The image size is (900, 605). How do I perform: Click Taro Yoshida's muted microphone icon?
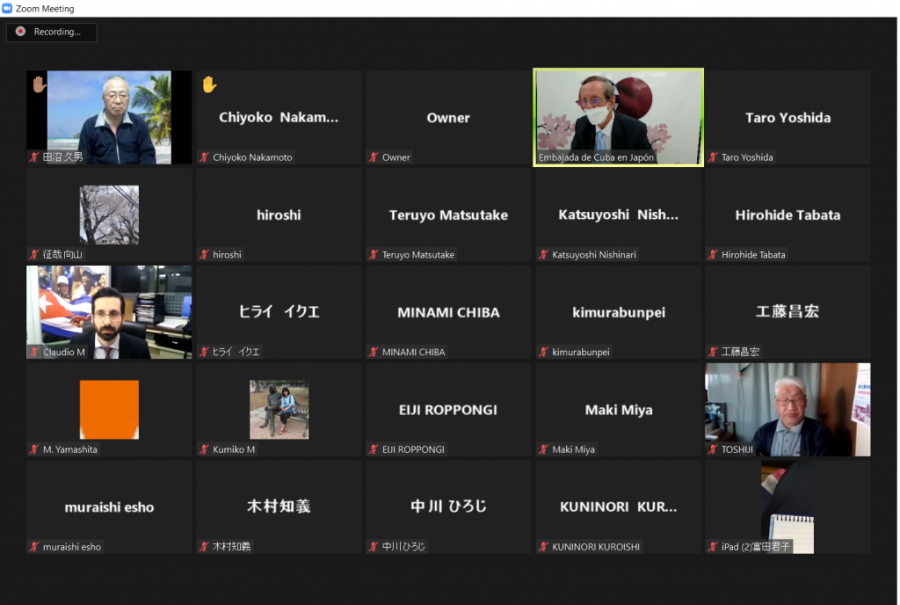click(x=713, y=158)
